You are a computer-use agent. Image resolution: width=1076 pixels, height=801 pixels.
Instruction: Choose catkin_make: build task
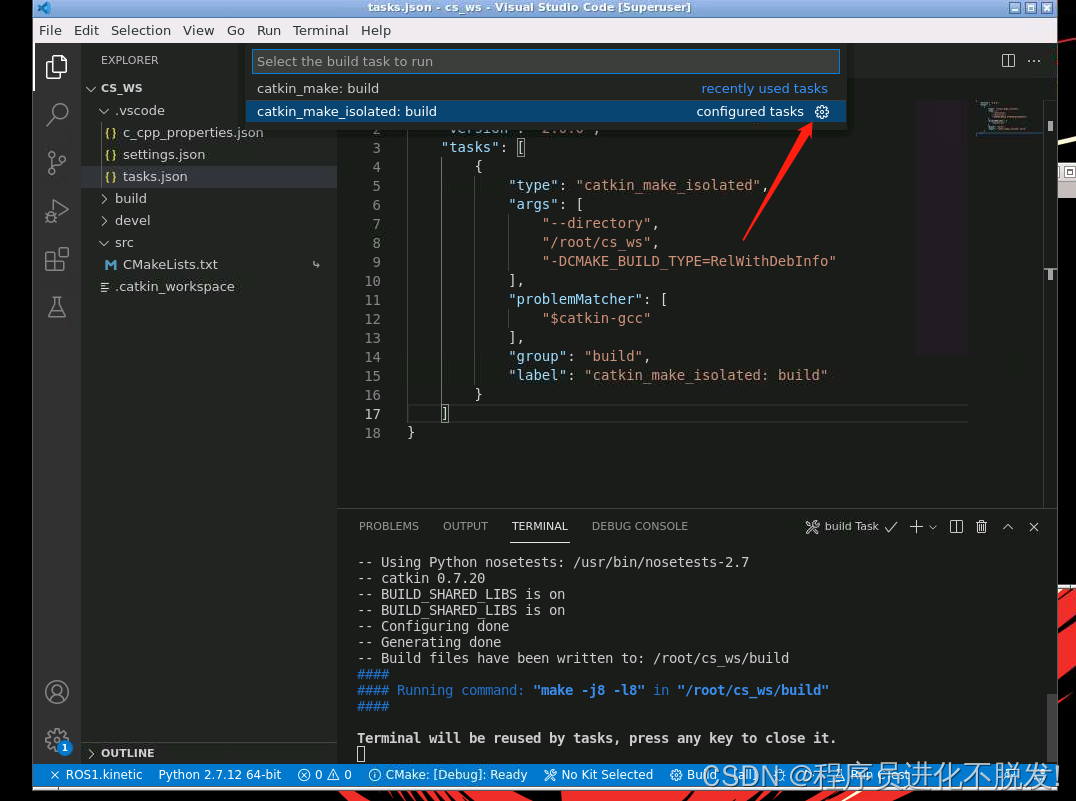546,89
